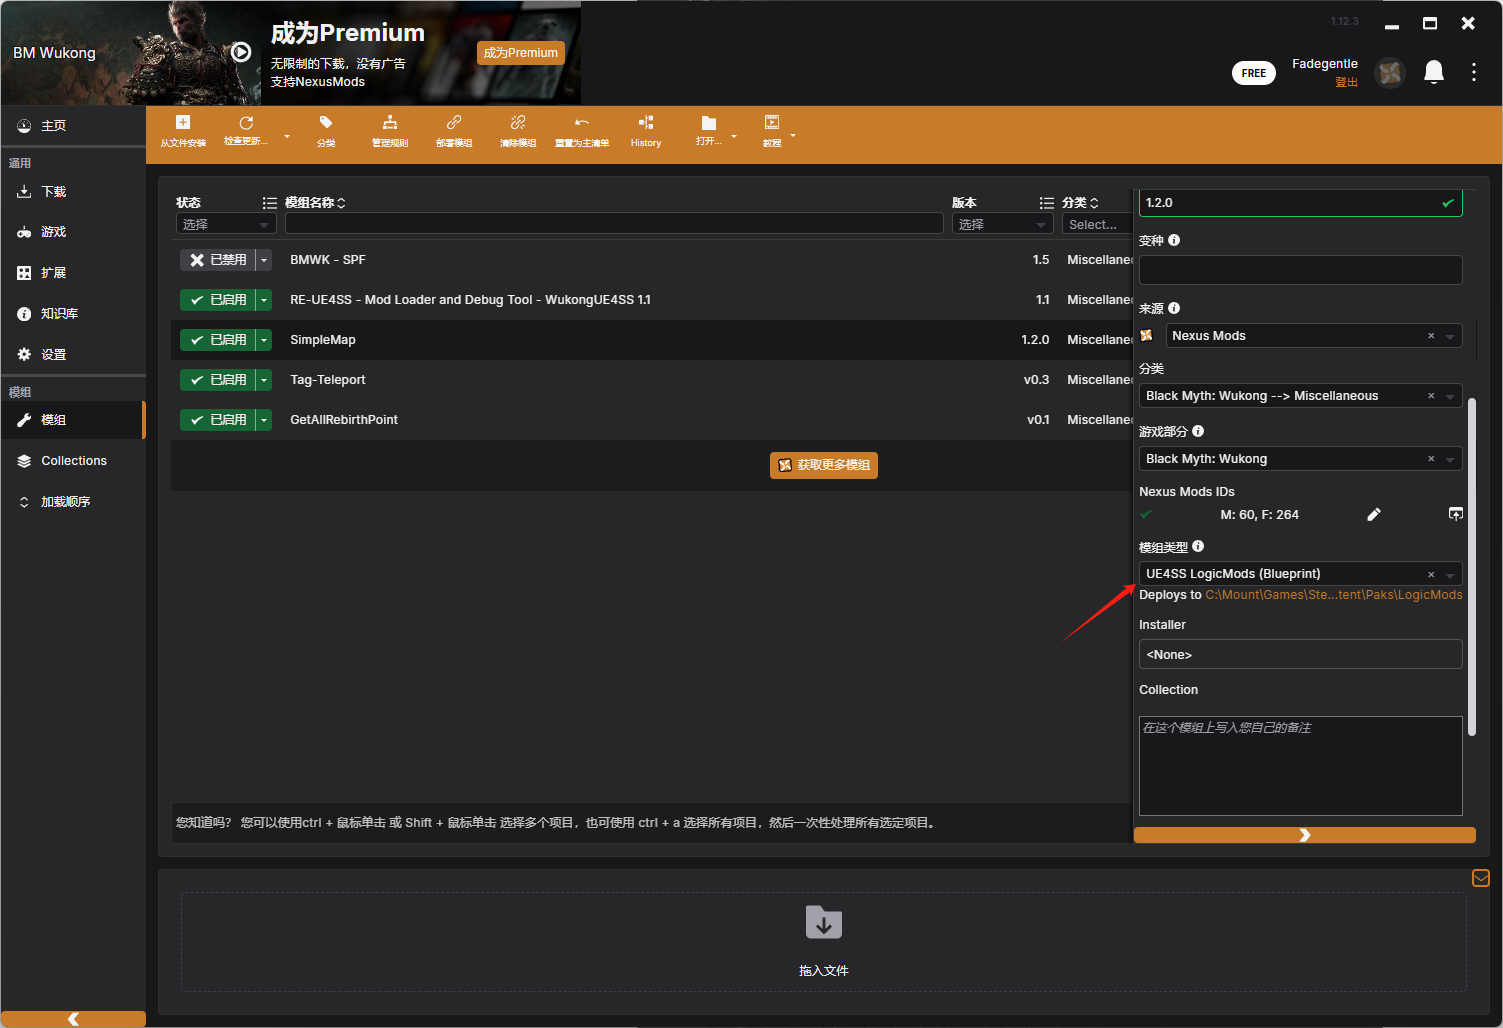
Task: Open 设置 settings in sidebar
Action: [73, 355]
